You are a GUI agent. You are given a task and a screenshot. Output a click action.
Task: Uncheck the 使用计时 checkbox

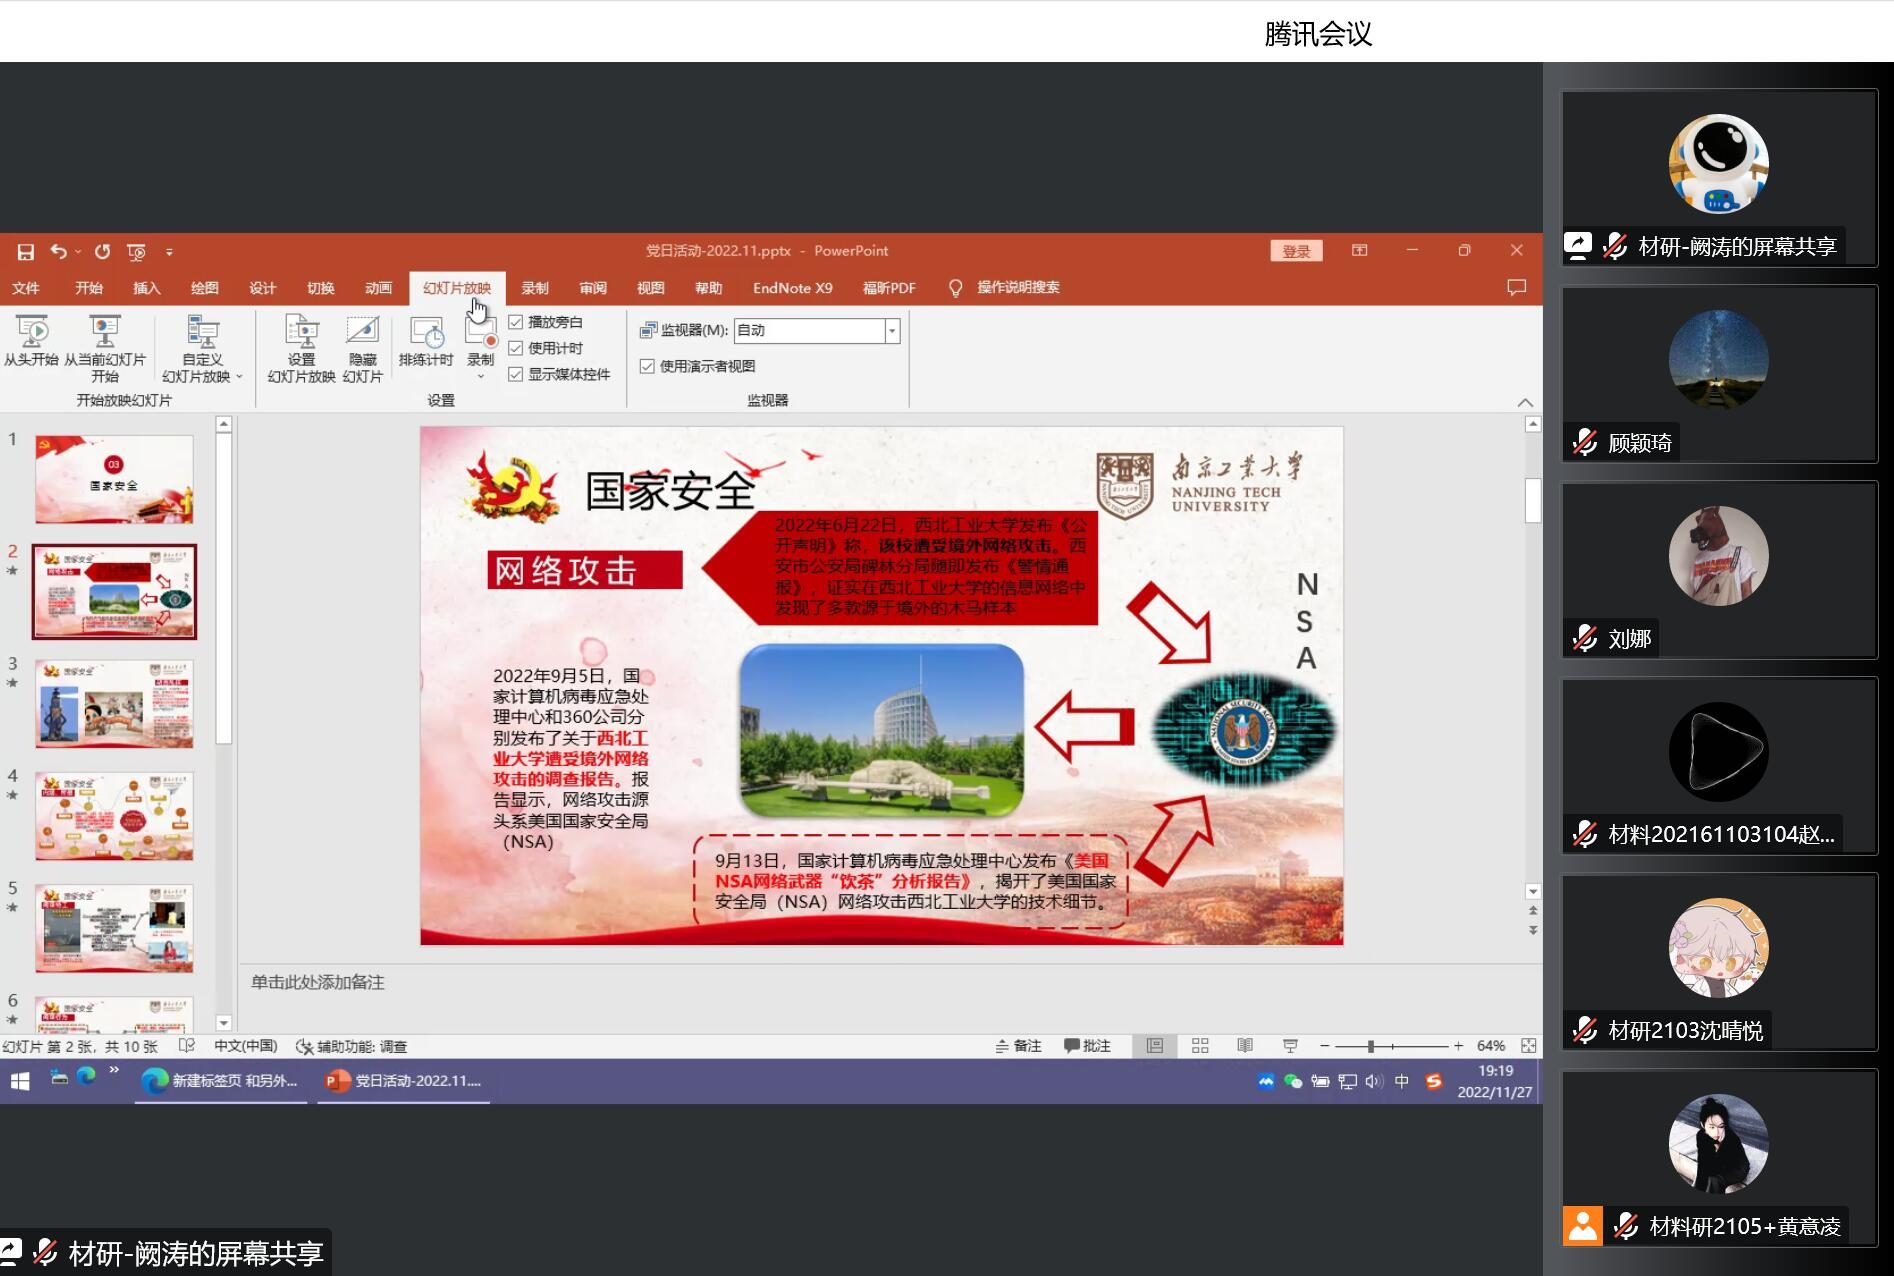(516, 348)
